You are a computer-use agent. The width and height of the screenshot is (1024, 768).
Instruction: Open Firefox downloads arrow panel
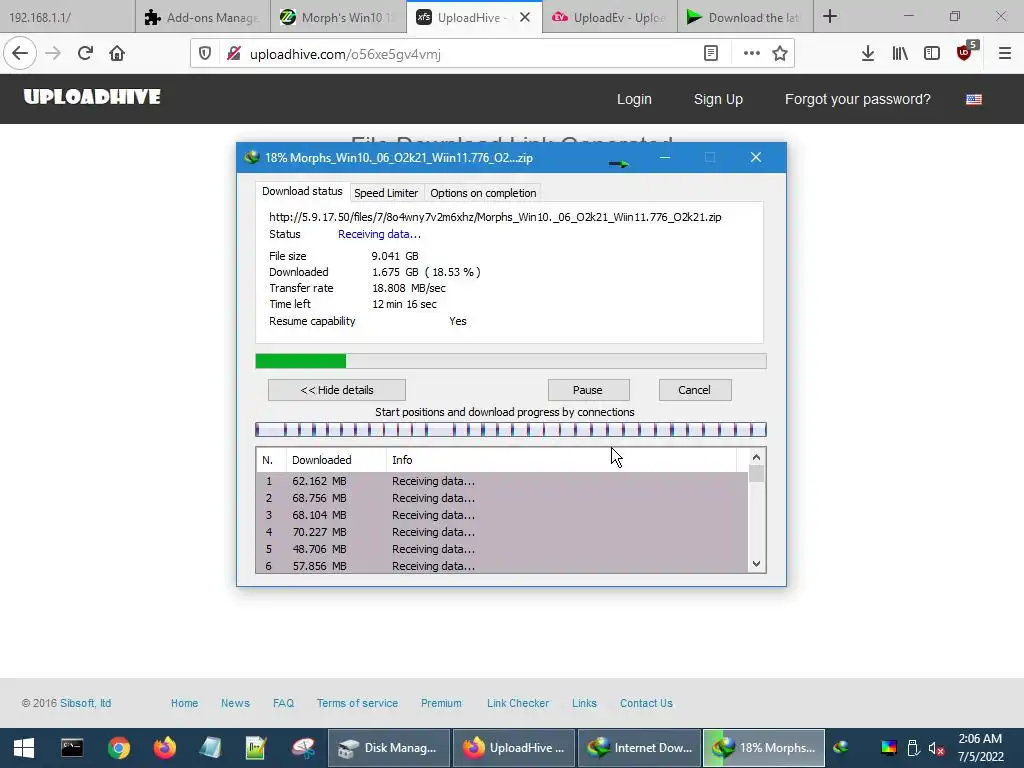(x=868, y=54)
